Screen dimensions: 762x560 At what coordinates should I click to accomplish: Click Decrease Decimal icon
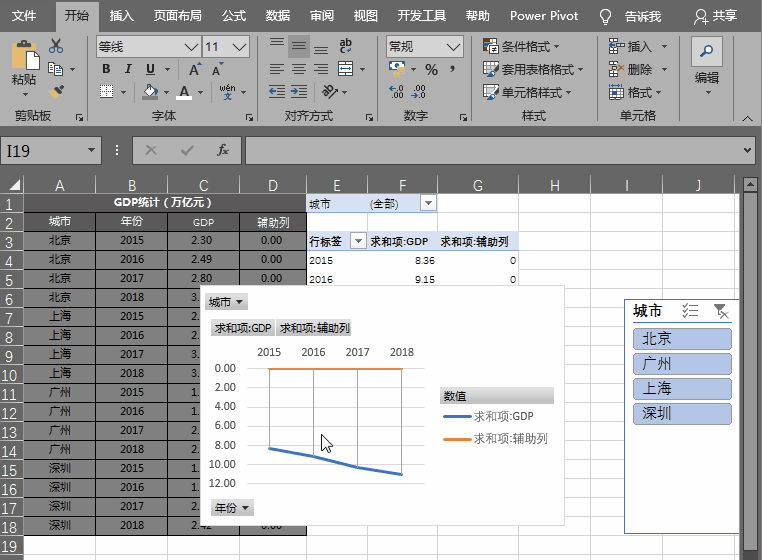point(418,91)
